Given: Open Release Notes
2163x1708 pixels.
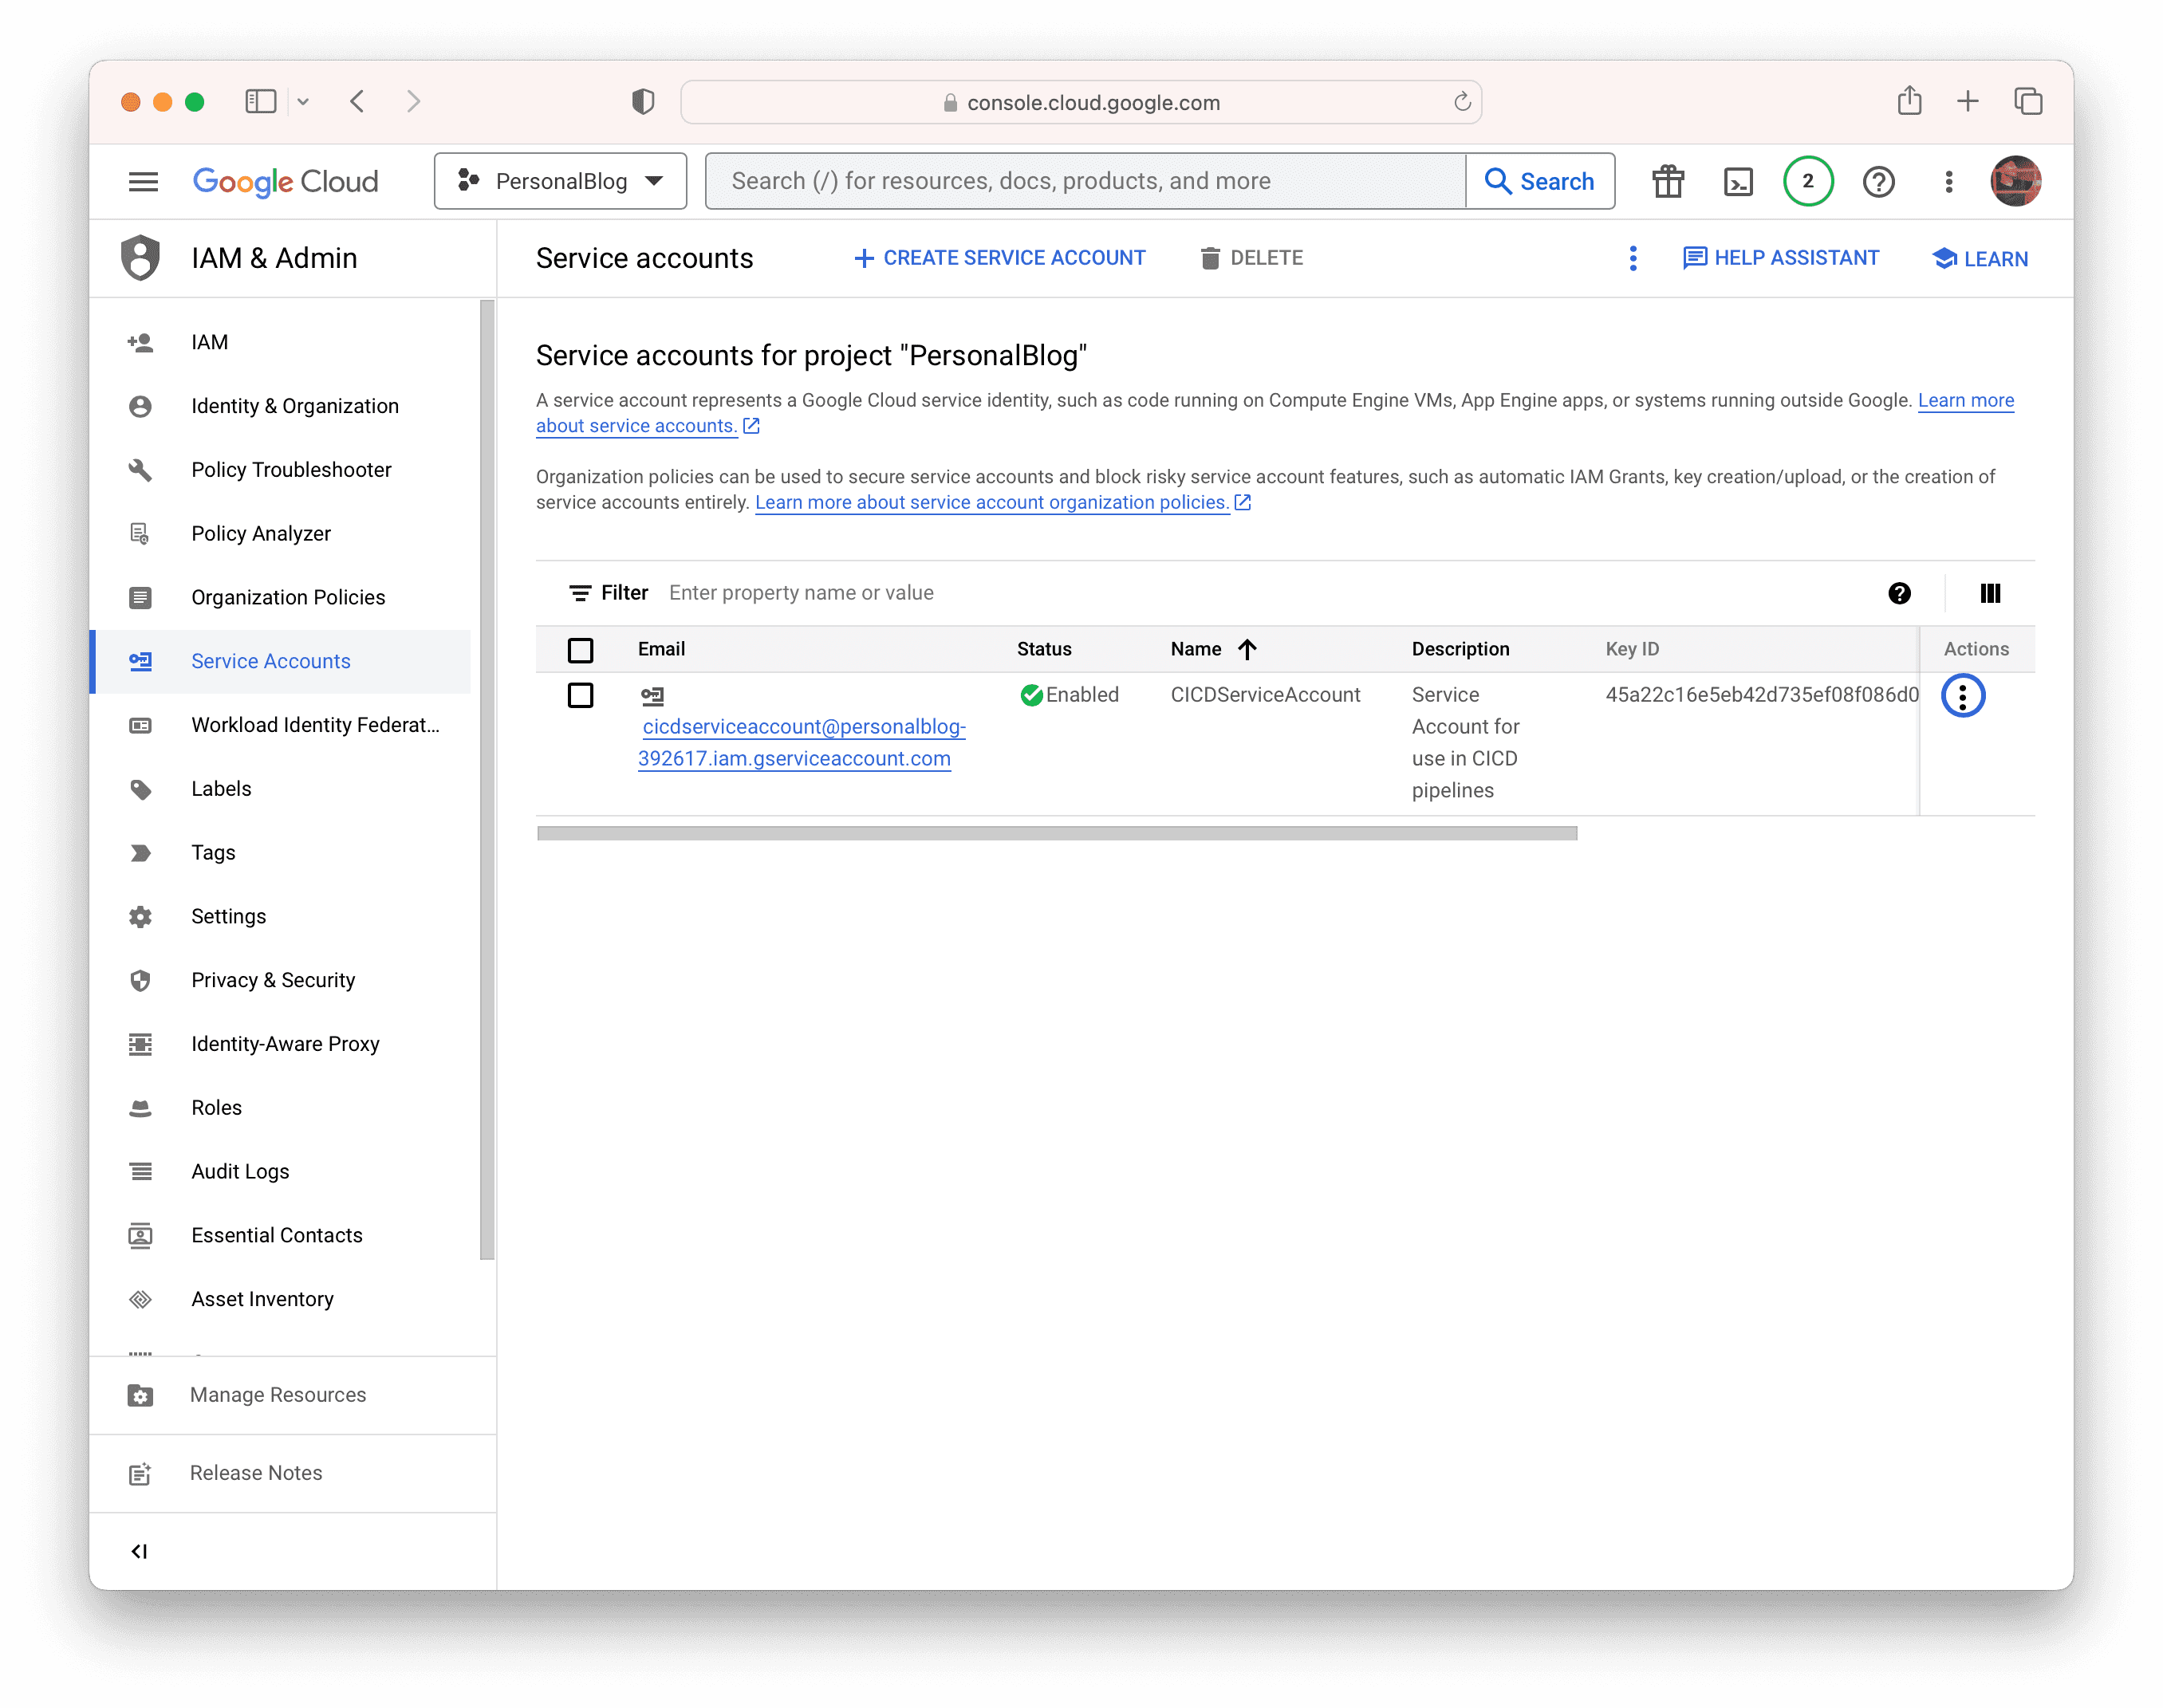Looking at the screenshot, I should tap(292, 1474).
